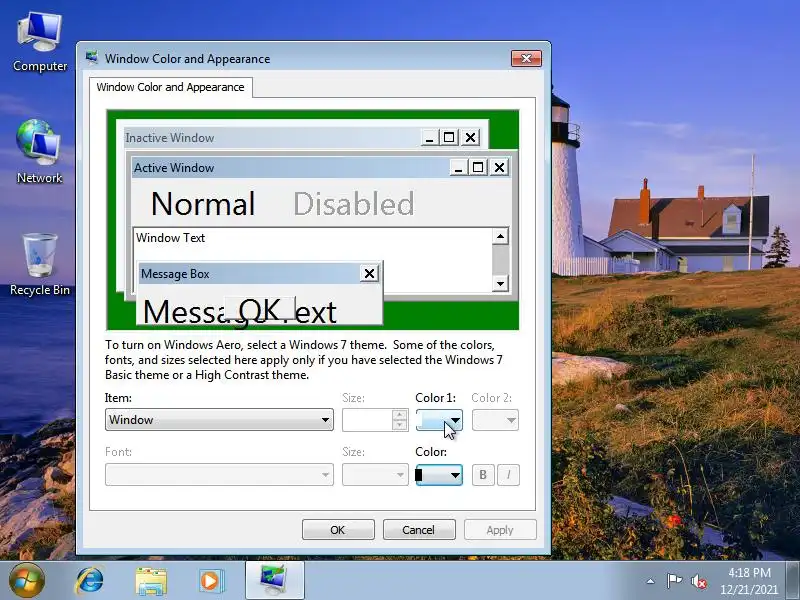The image size is (800, 600).
Task: Toggle Bold font button
Action: (x=483, y=475)
